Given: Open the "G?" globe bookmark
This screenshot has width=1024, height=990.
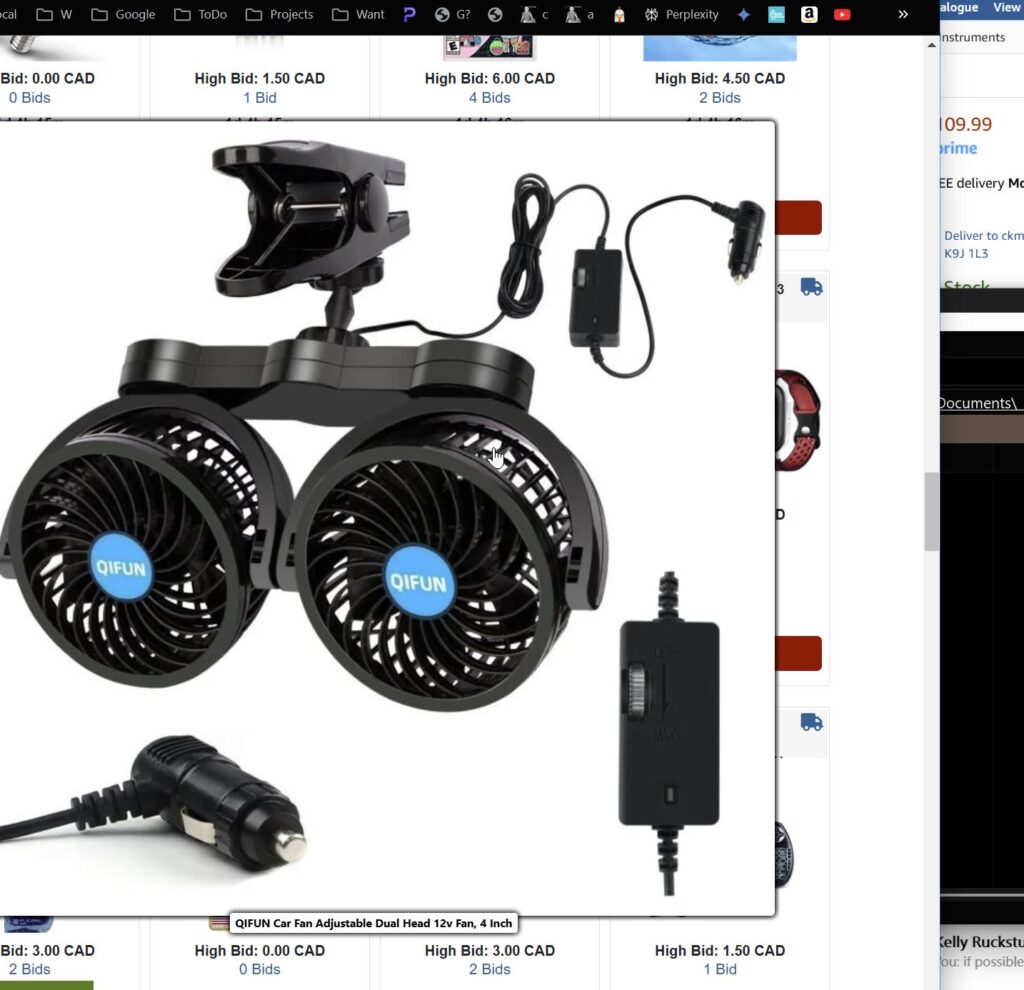Looking at the screenshot, I should [x=452, y=15].
